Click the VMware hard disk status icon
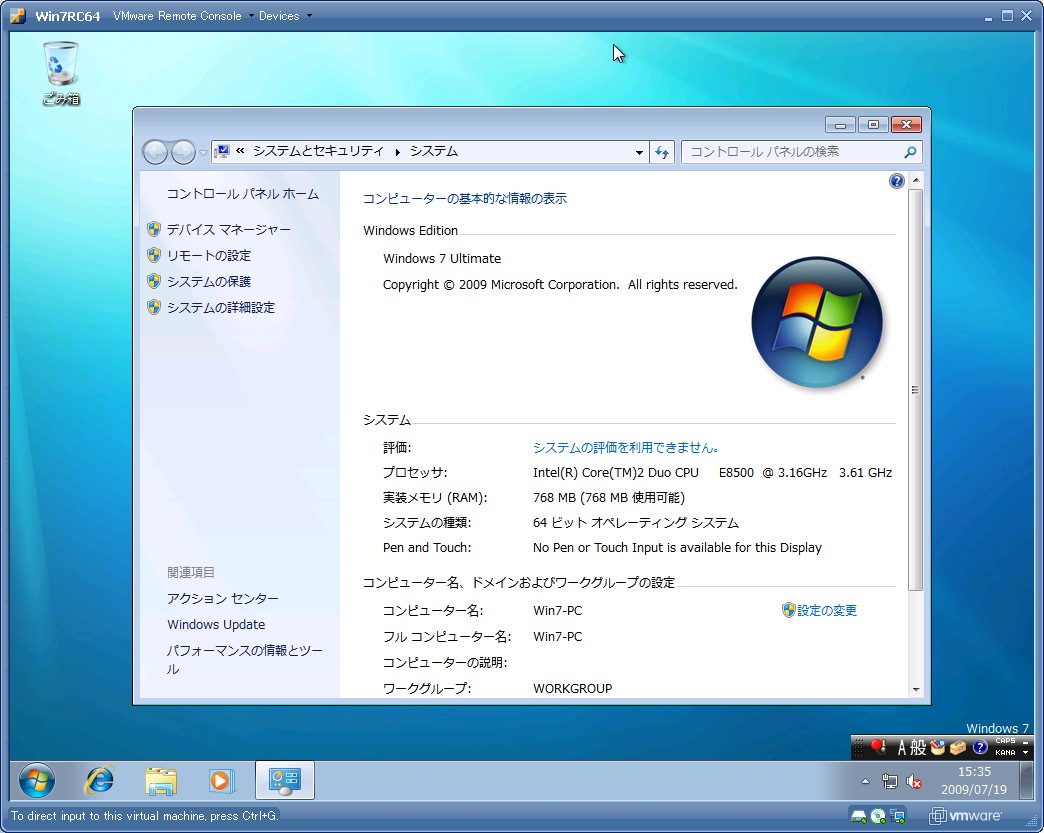1044x833 pixels. pyautogui.click(x=858, y=816)
